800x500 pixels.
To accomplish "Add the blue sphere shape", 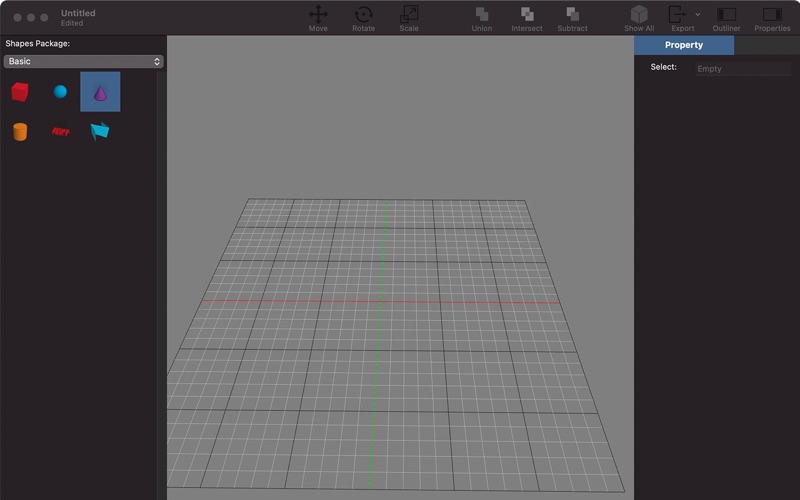I will (60, 92).
